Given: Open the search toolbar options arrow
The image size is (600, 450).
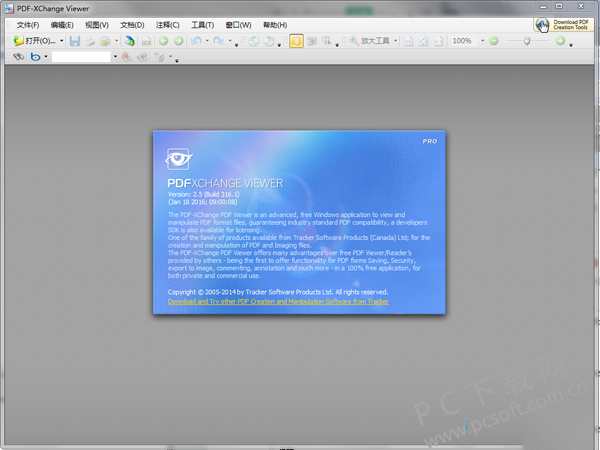Looking at the screenshot, I should coord(177,60).
